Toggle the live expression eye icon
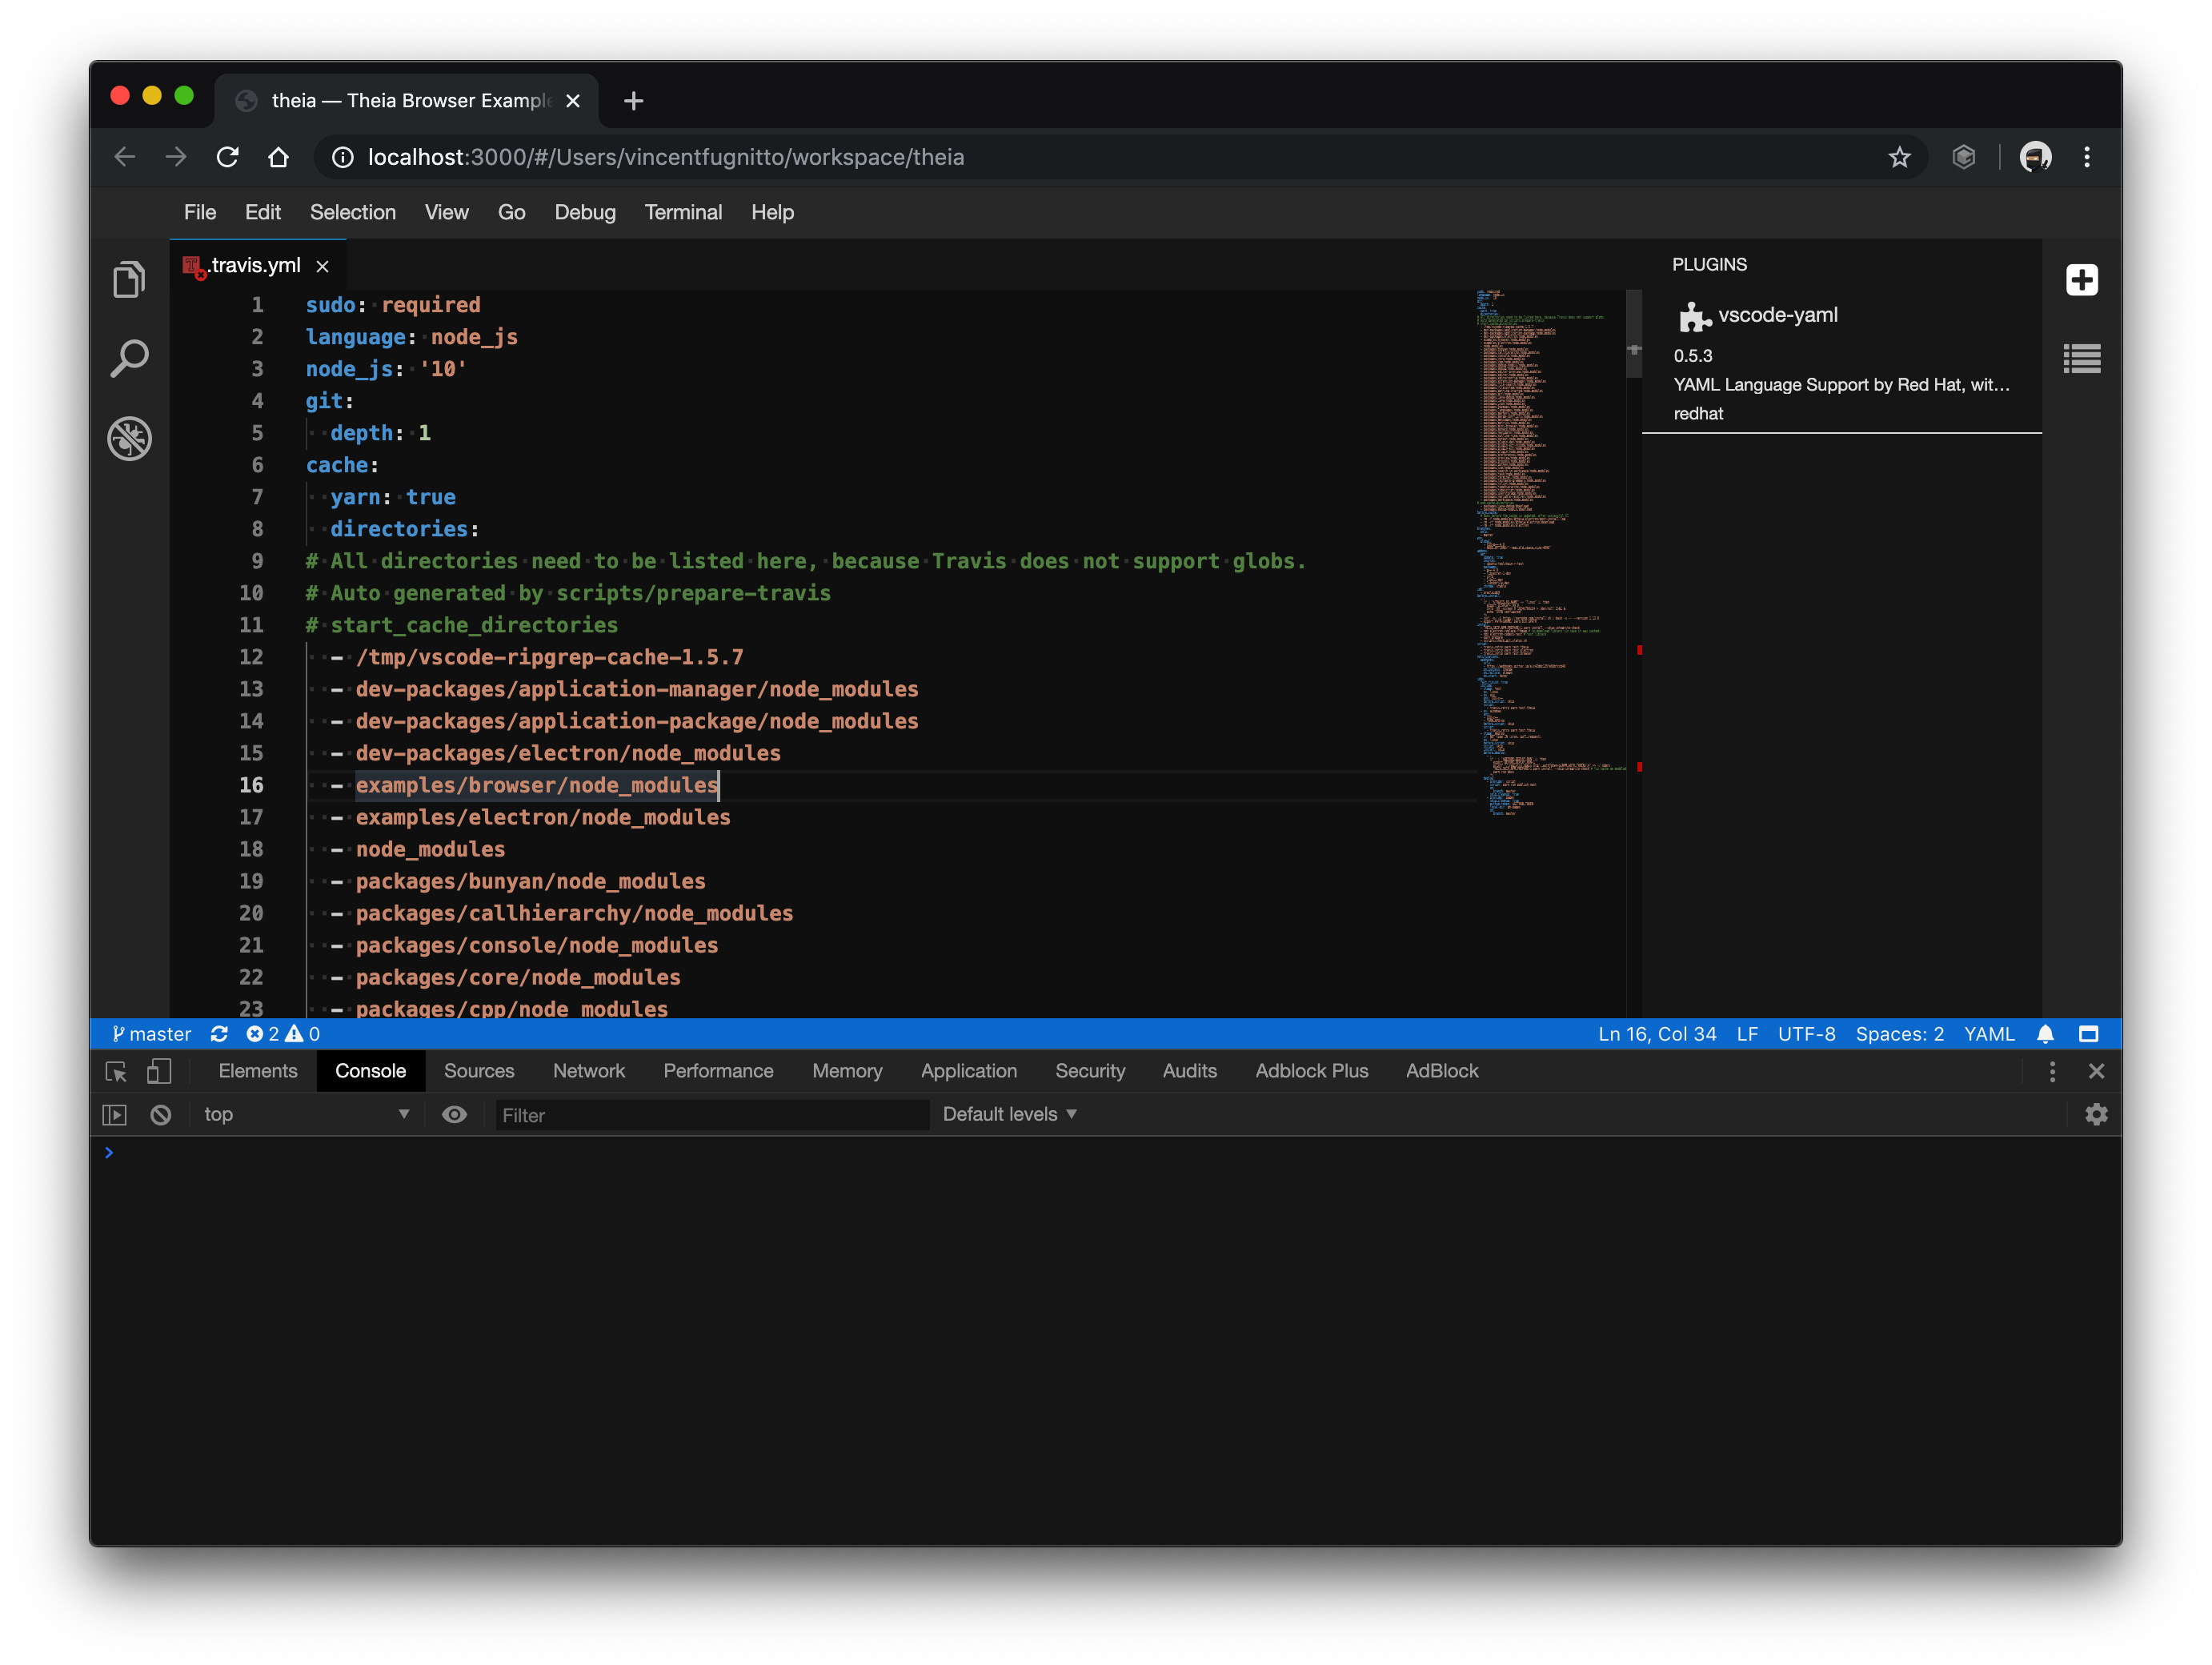The width and height of the screenshot is (2212, 1665). tap(454, 1114)
